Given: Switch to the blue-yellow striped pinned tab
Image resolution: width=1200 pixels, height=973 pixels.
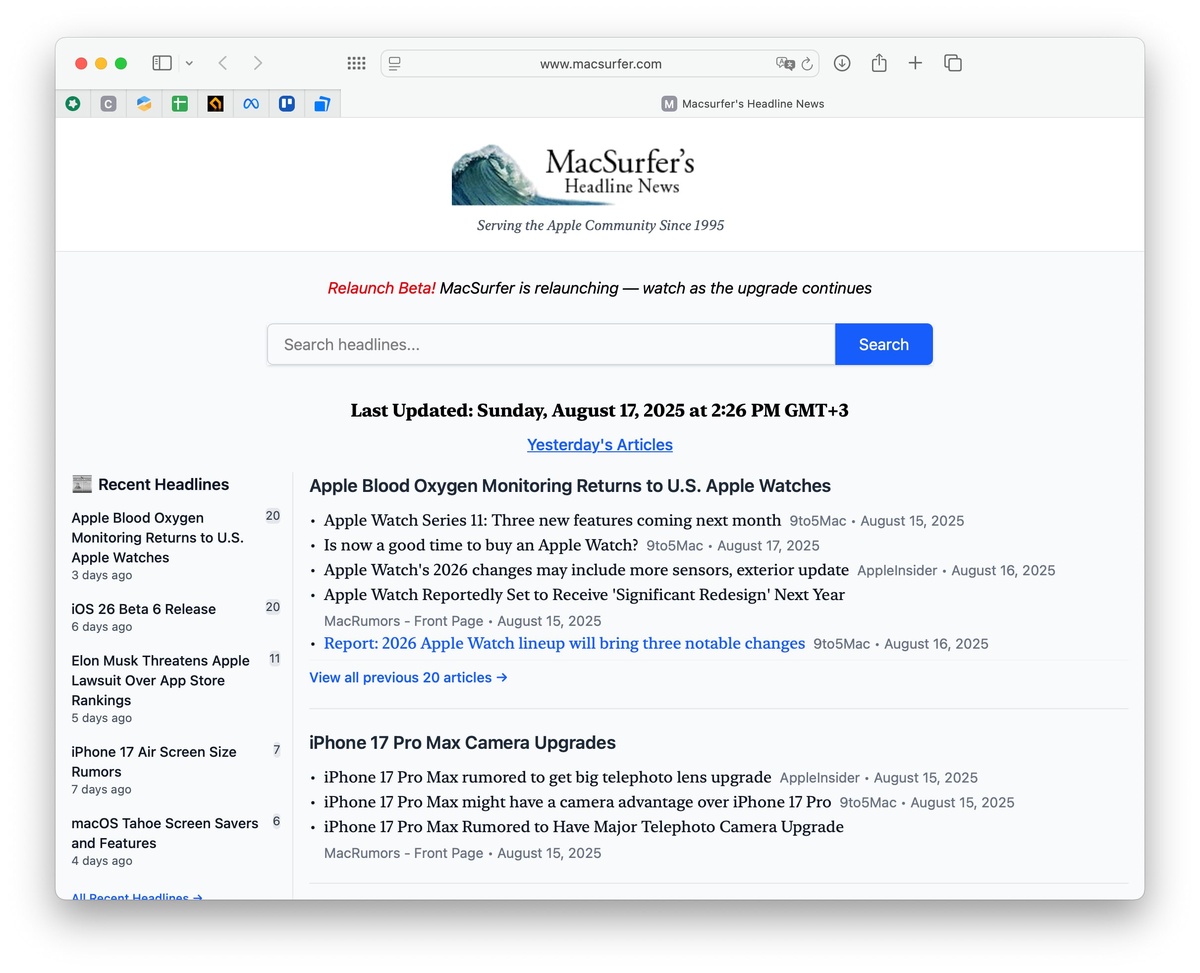Looking at the screenshot, I should [144, 103].
